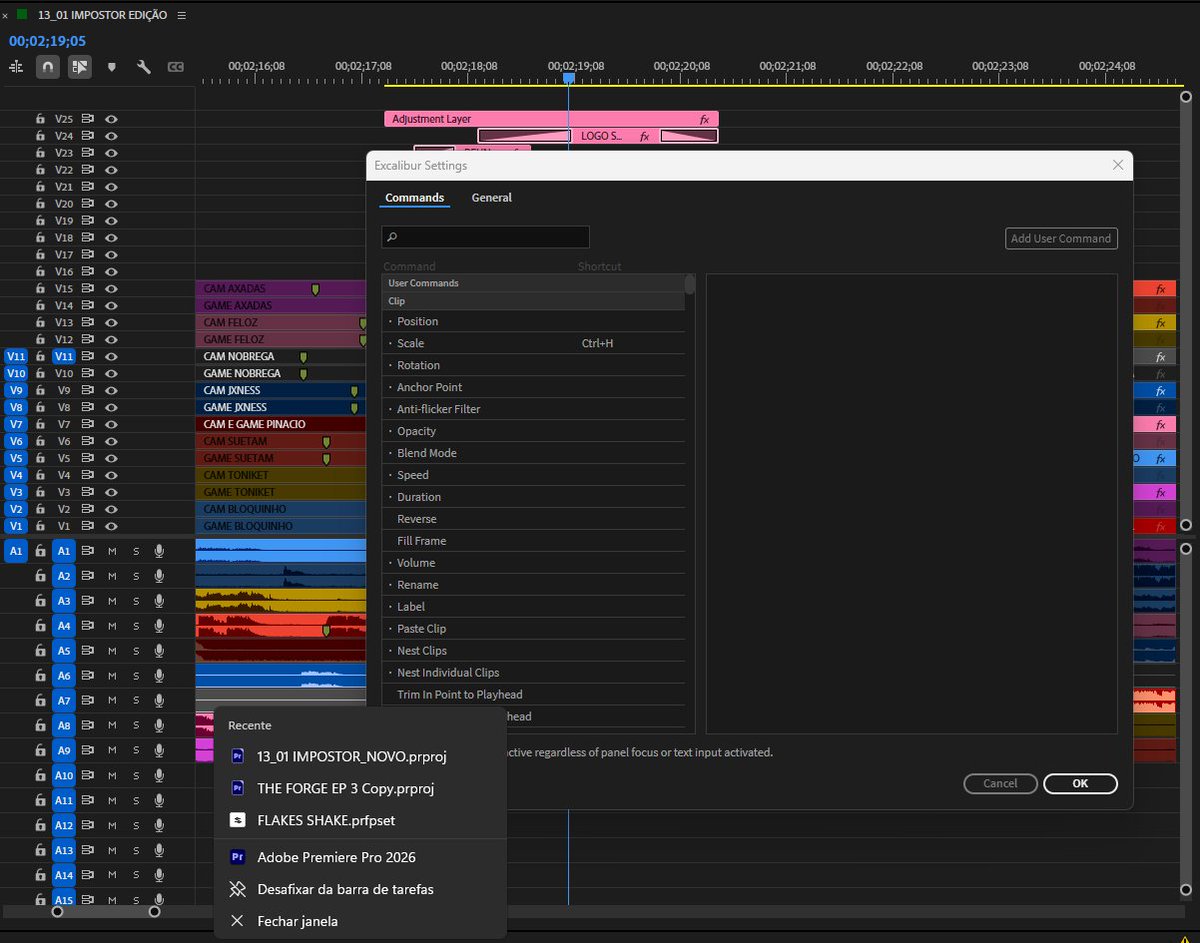Open caption track options CC icon

pyautogui.click(x=175, y=67)
